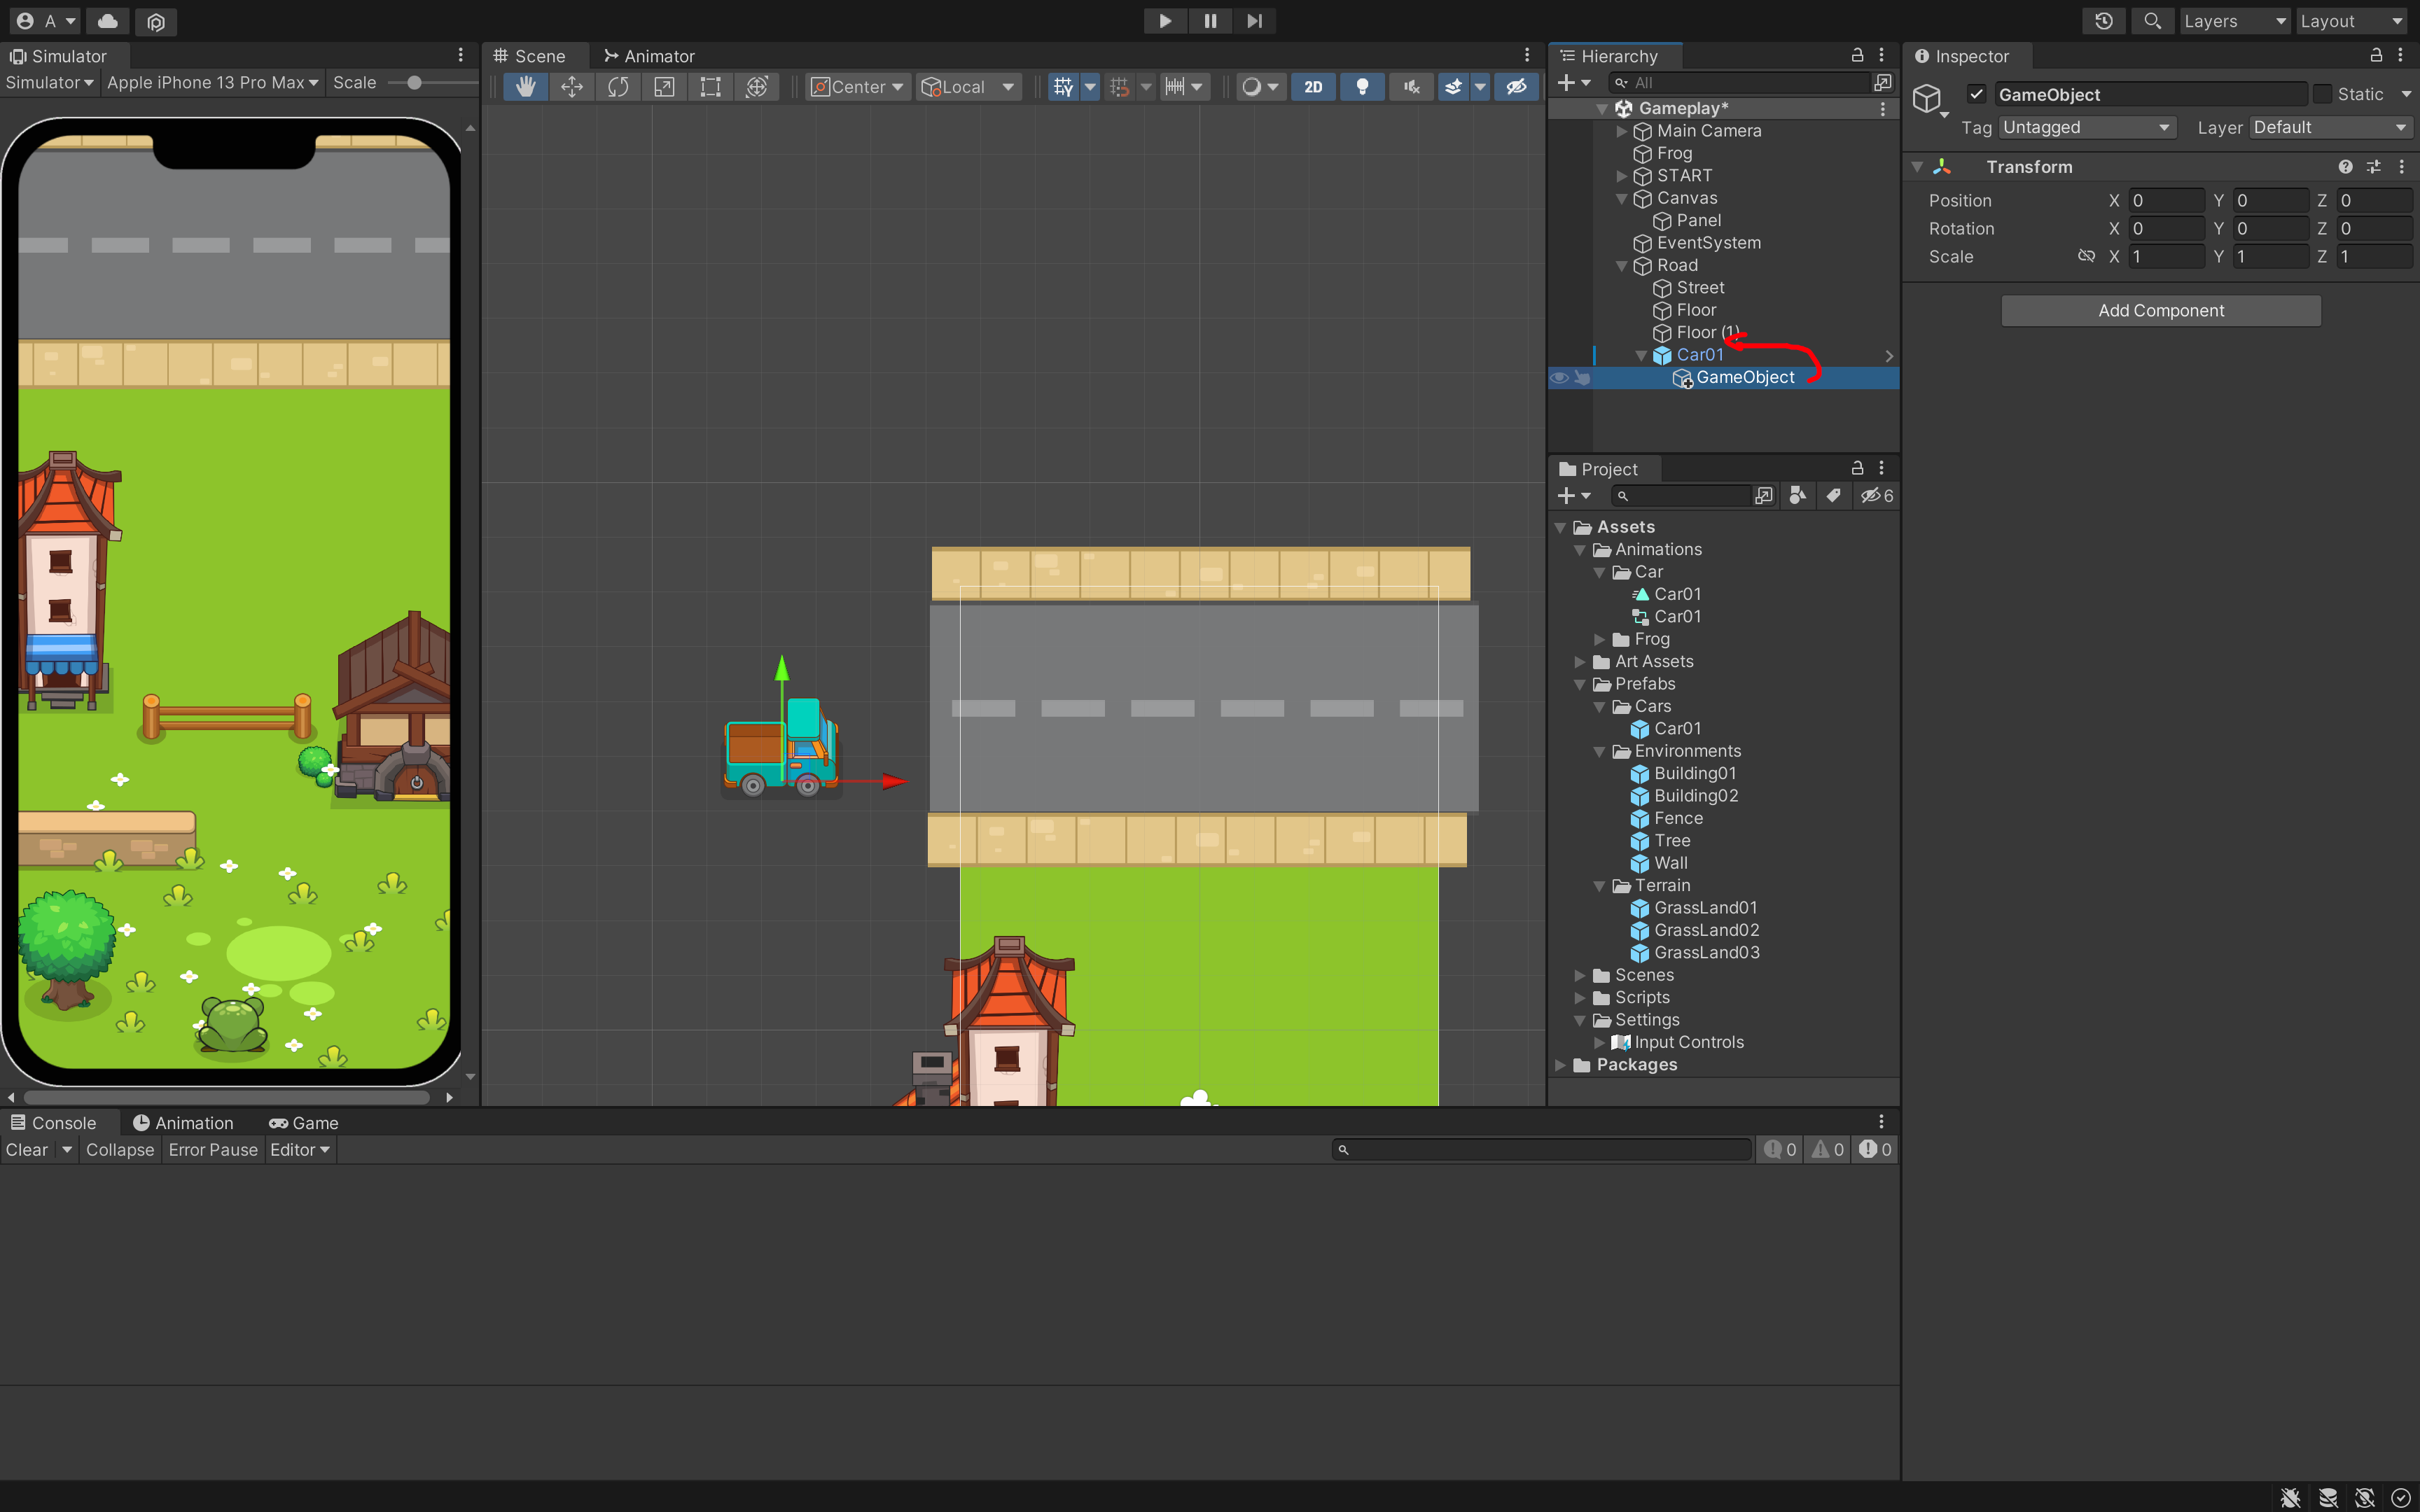Enable the Static checkbox
This screenshot has width=2420, height=1512.
[x=2323, y=94]
